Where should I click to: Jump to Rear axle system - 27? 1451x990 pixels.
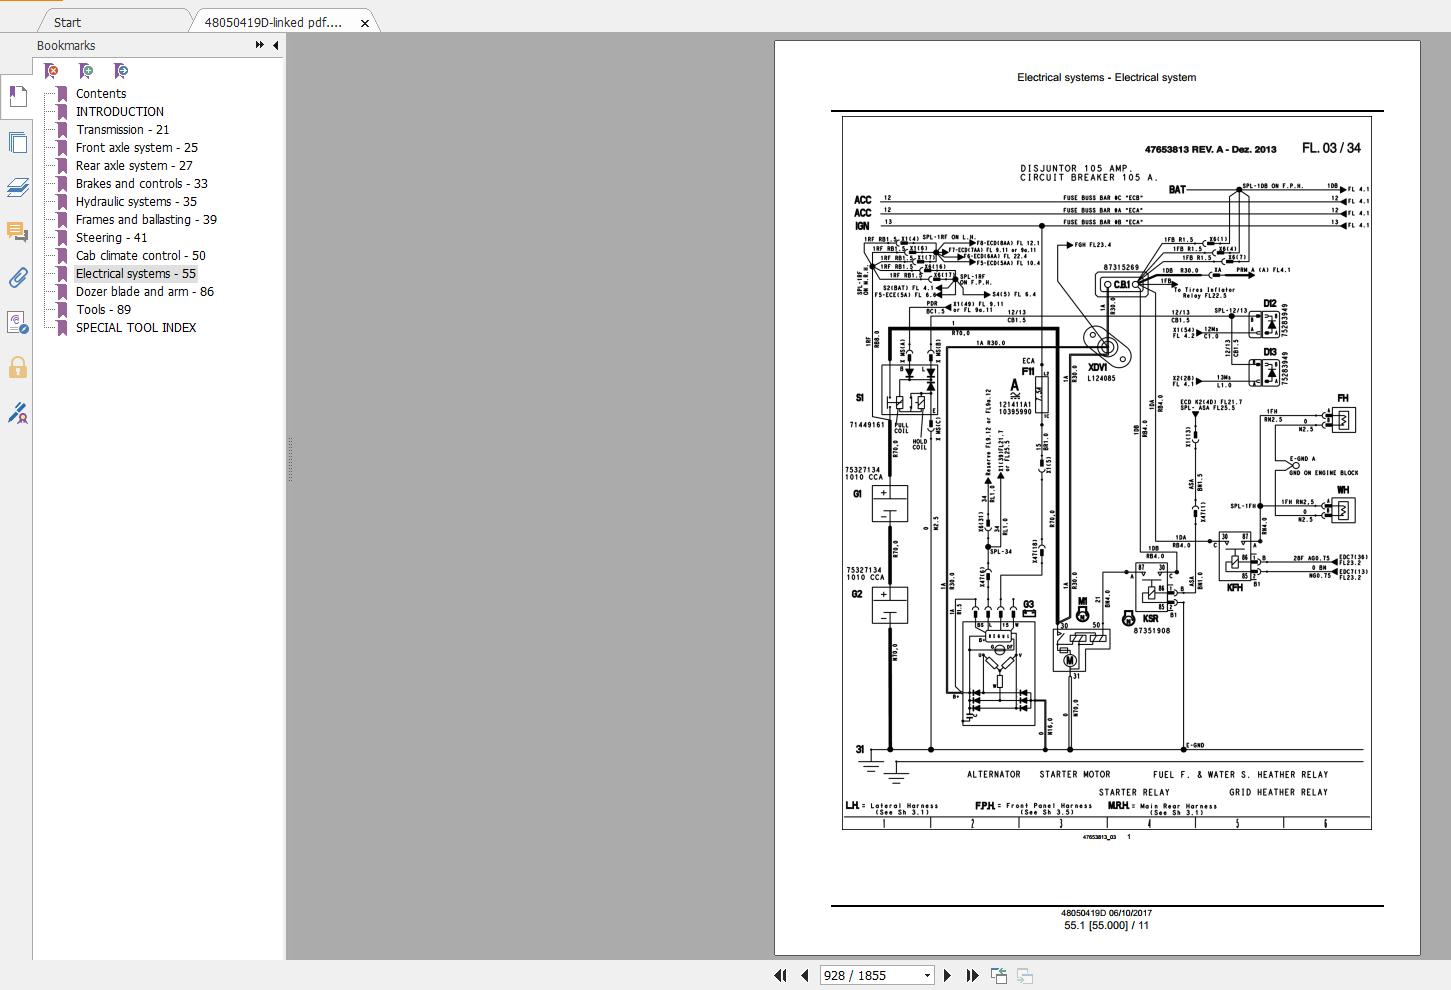point(134,165)
